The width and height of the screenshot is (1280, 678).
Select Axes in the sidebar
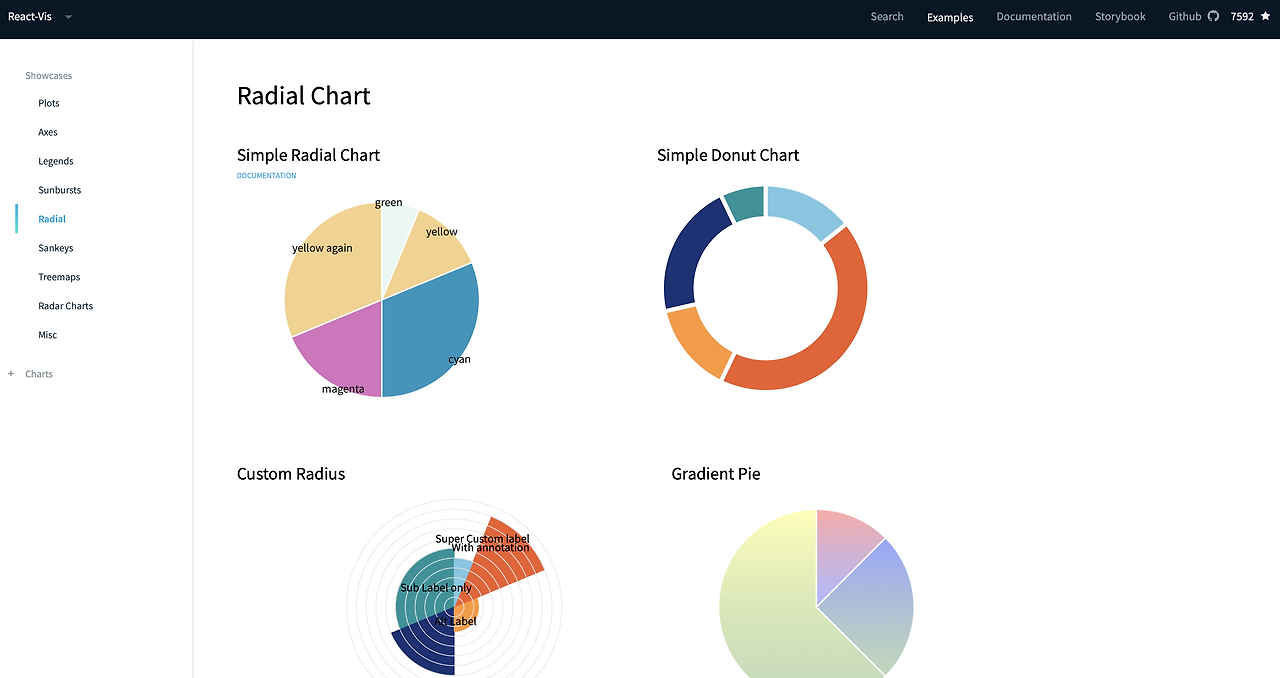48,132
